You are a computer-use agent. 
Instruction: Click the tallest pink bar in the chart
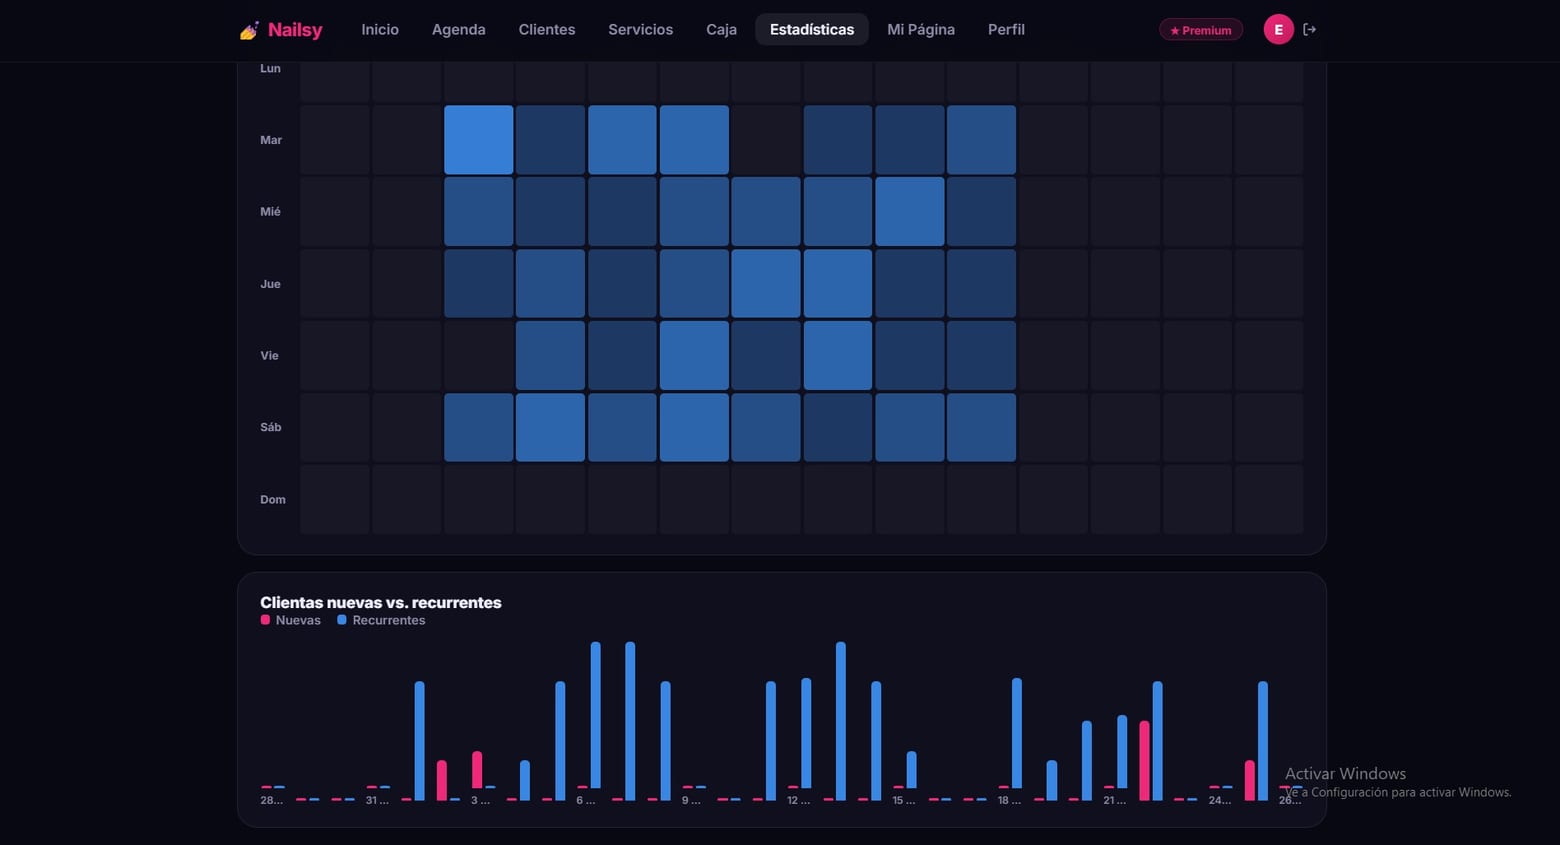pyautogui.click(x=1145, y=761)
